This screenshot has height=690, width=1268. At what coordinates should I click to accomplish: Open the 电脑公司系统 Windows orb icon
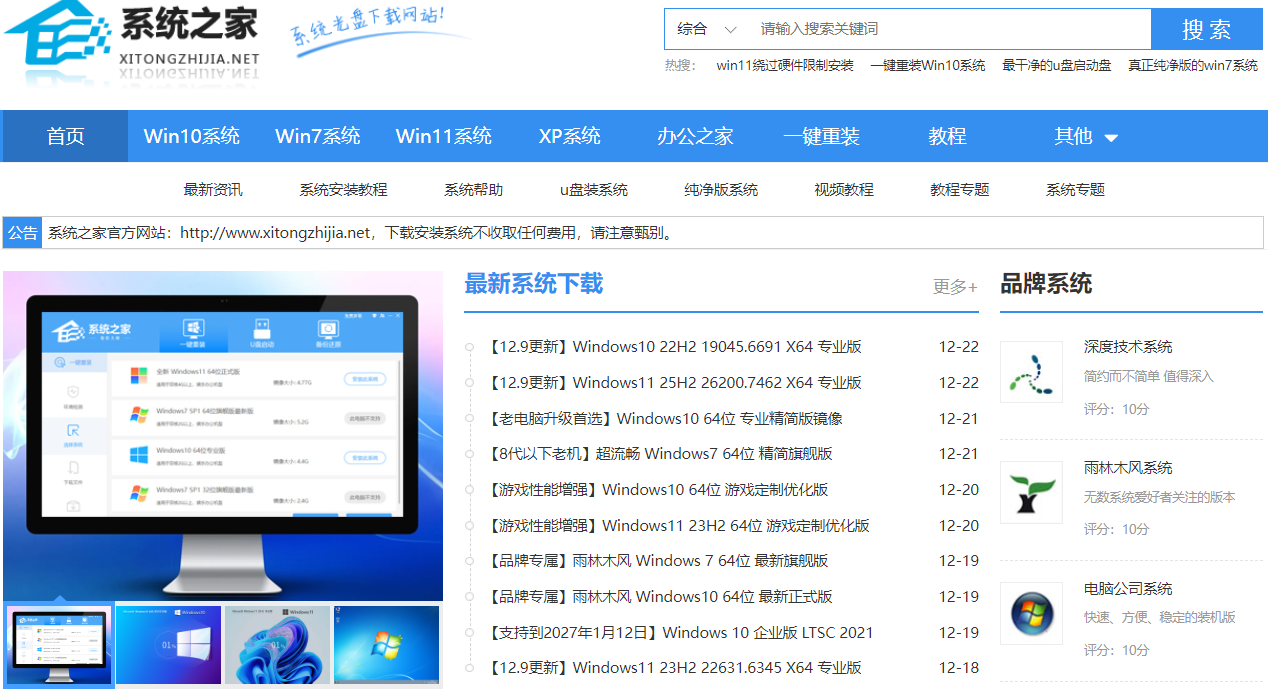[x=1031, y=613]
